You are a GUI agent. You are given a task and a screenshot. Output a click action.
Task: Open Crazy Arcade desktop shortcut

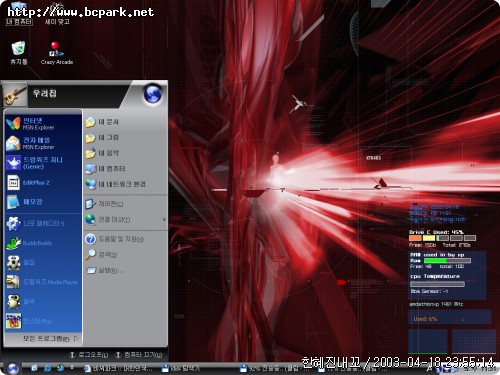(57, 53)
